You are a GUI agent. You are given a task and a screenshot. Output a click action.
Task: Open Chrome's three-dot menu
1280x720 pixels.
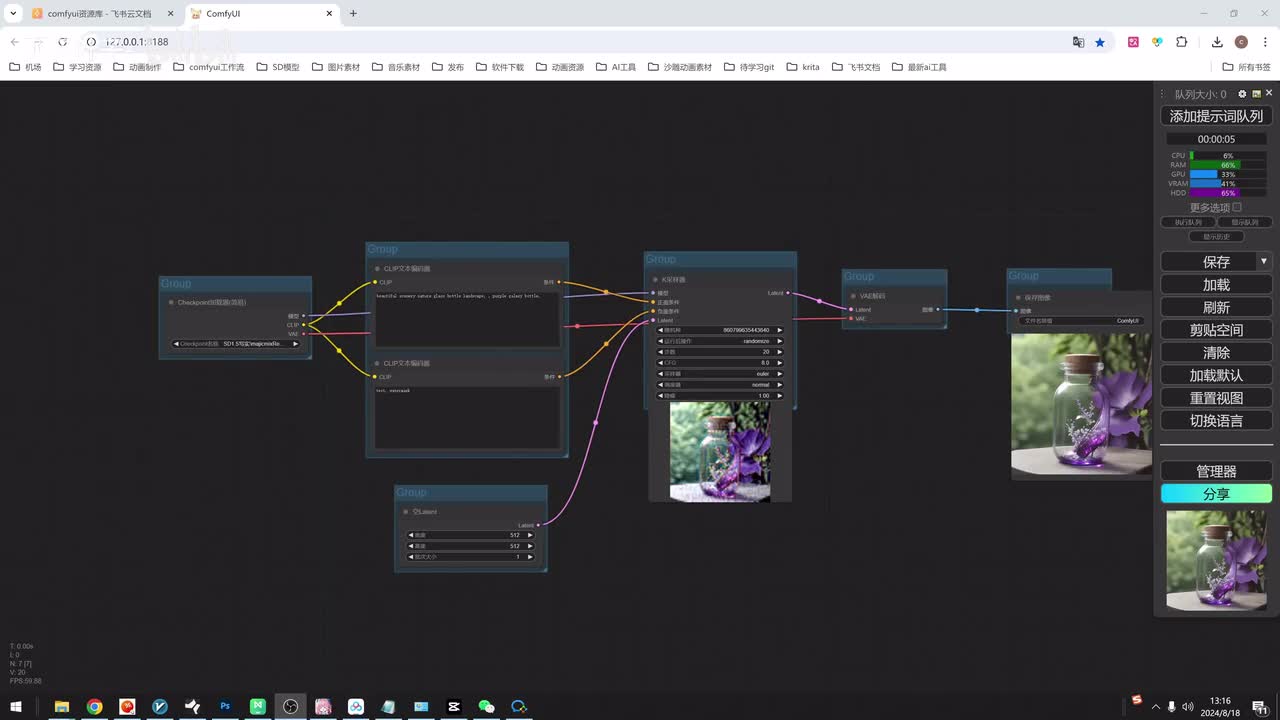click(1264, 42)
